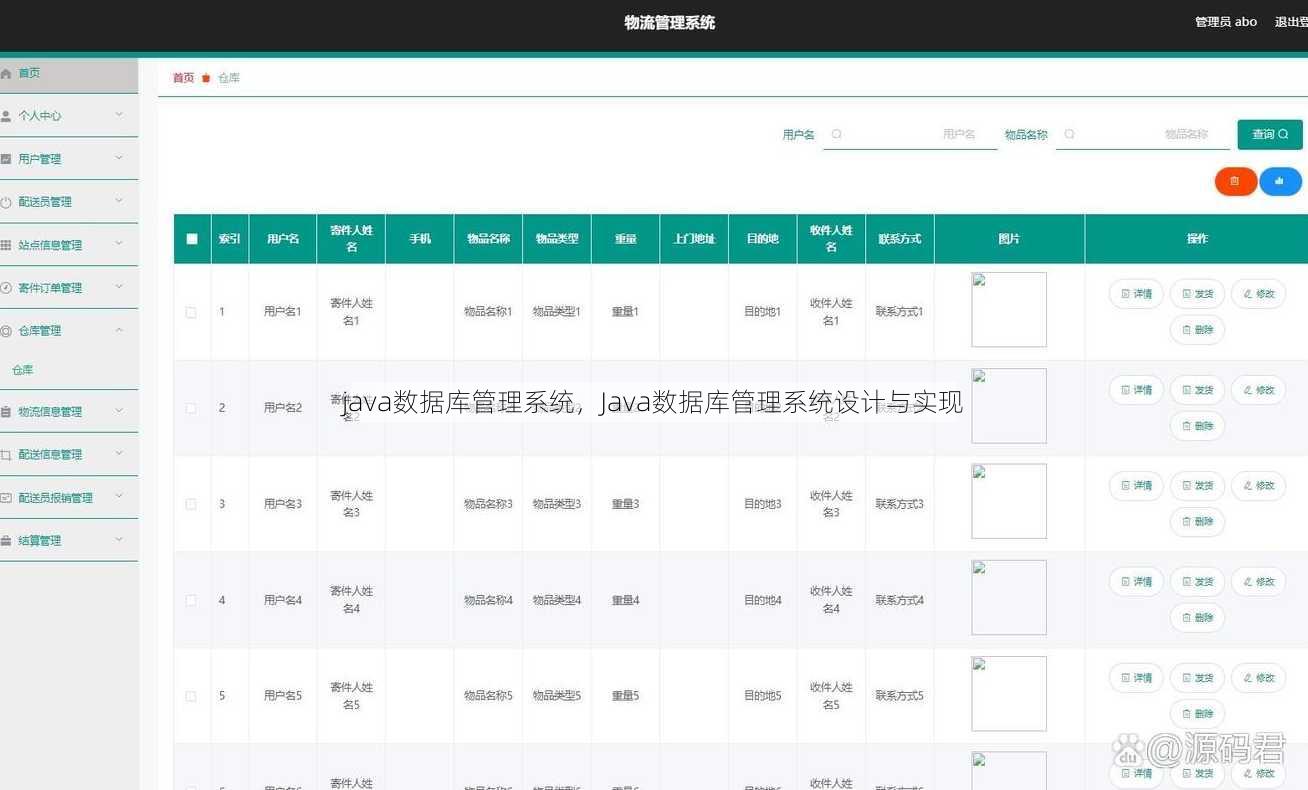
Task: Click the 退出登录 link in header
Action: (1291, 22)
